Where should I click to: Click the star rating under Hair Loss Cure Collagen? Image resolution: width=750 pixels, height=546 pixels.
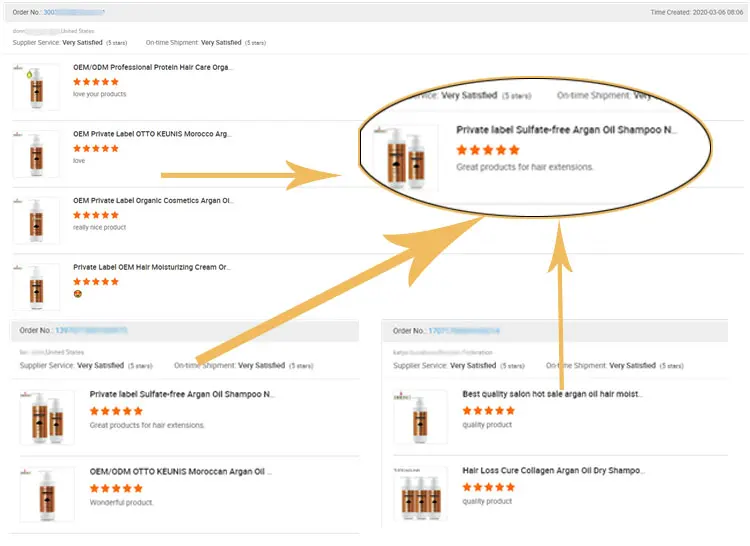click(x=489, y=487)
